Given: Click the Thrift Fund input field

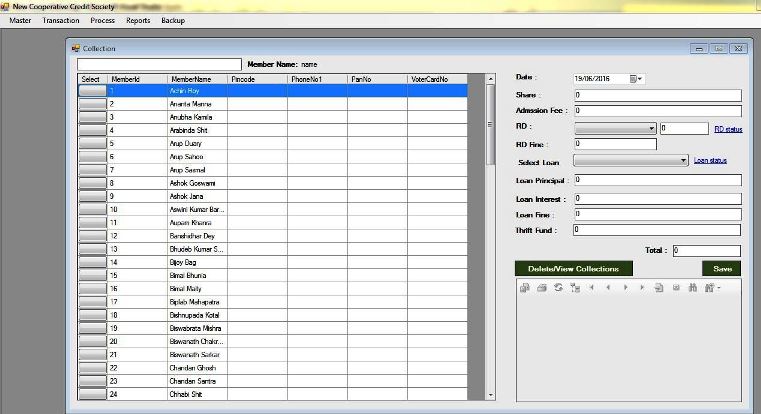Looking at the screenshot, I should point(656,230).
